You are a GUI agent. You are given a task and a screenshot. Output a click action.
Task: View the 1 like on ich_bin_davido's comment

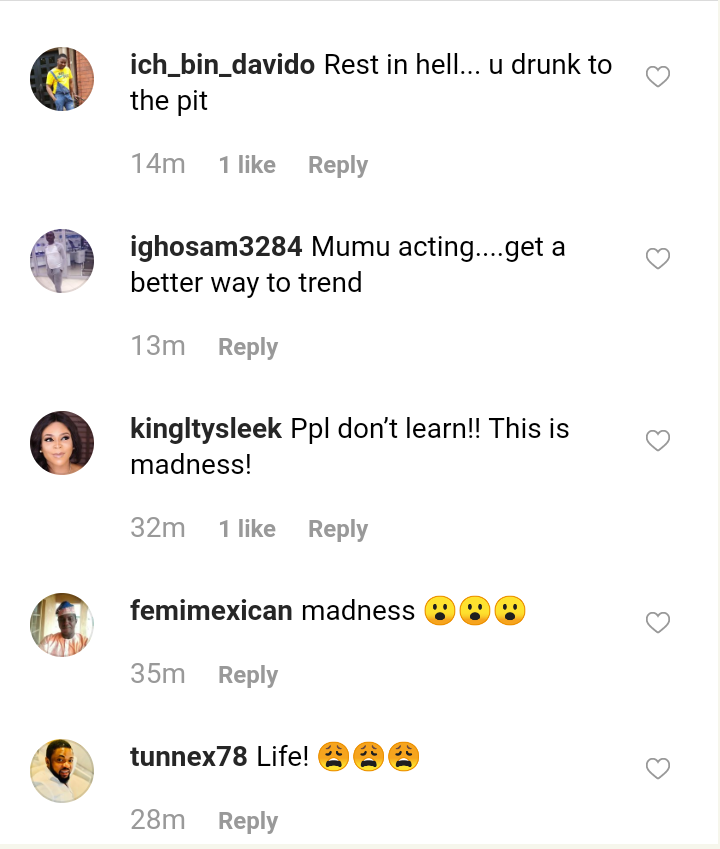coord(247,165)
